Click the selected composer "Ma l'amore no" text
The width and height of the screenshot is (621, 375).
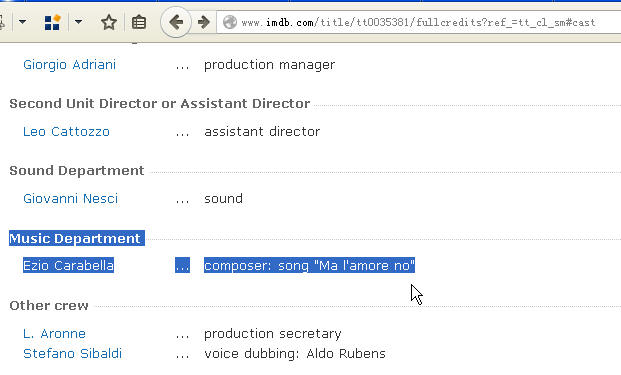coord(309,265)
